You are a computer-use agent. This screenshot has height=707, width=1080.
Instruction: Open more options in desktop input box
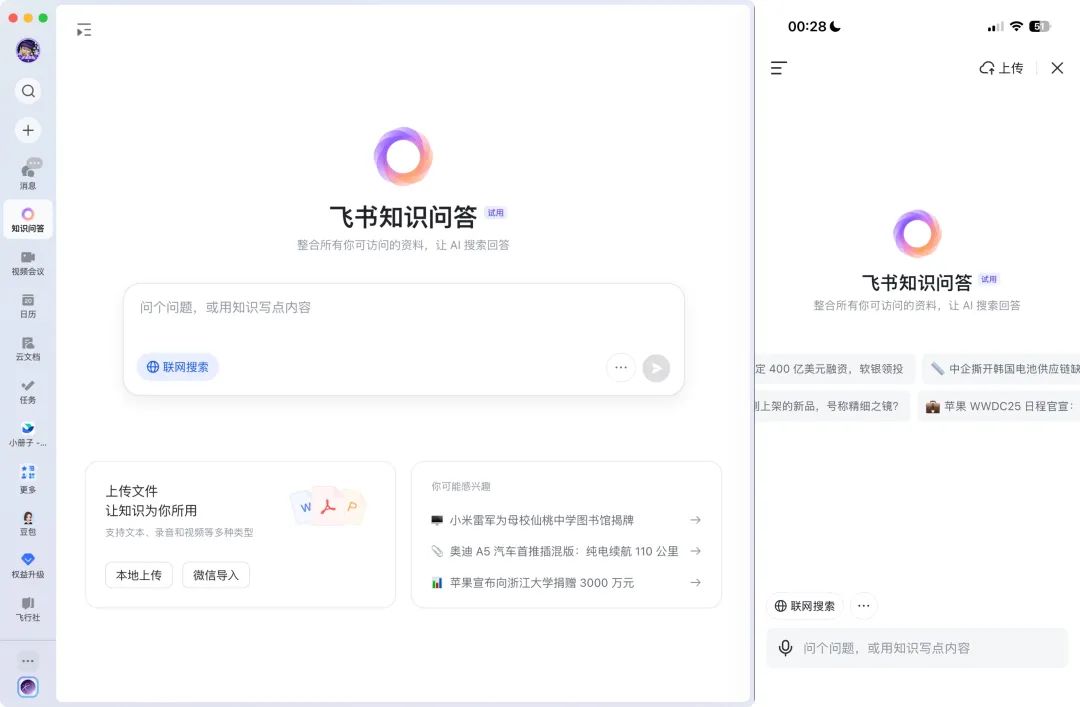(621, 367)
